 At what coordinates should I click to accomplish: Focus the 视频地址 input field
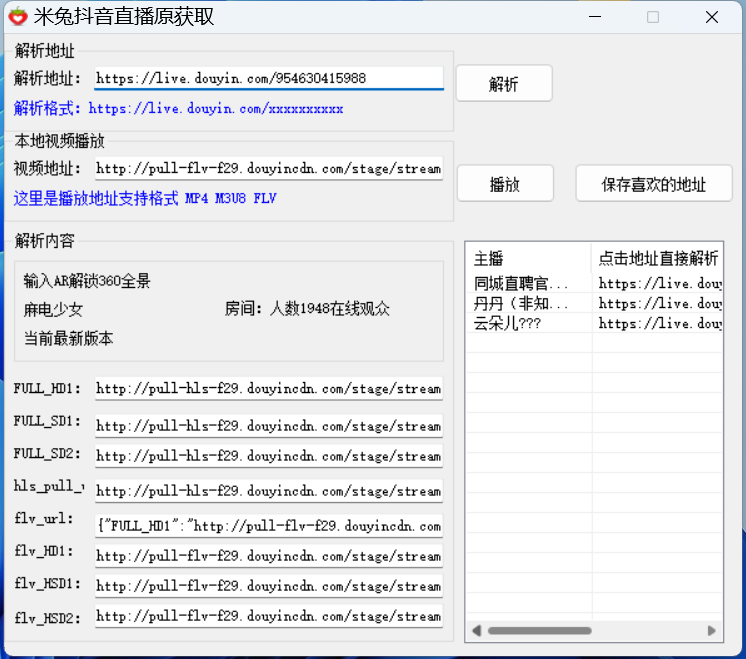[269, 168]
